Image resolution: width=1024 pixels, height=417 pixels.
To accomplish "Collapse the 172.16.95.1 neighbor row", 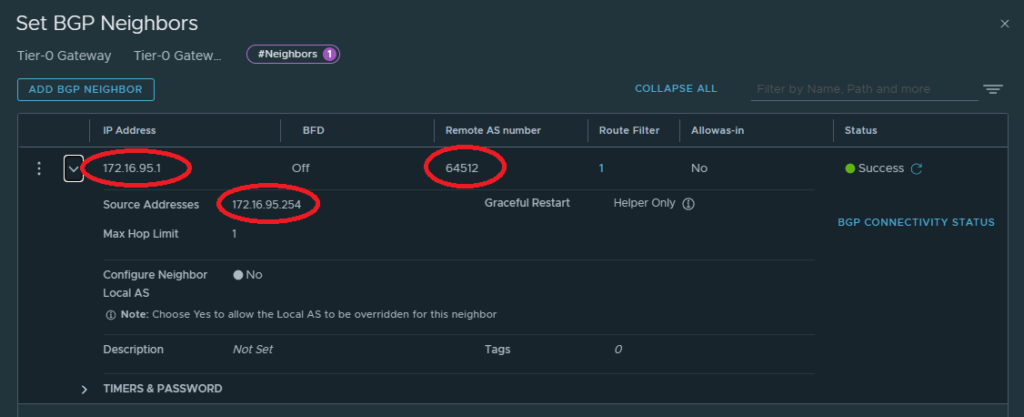I will point(73,169).
